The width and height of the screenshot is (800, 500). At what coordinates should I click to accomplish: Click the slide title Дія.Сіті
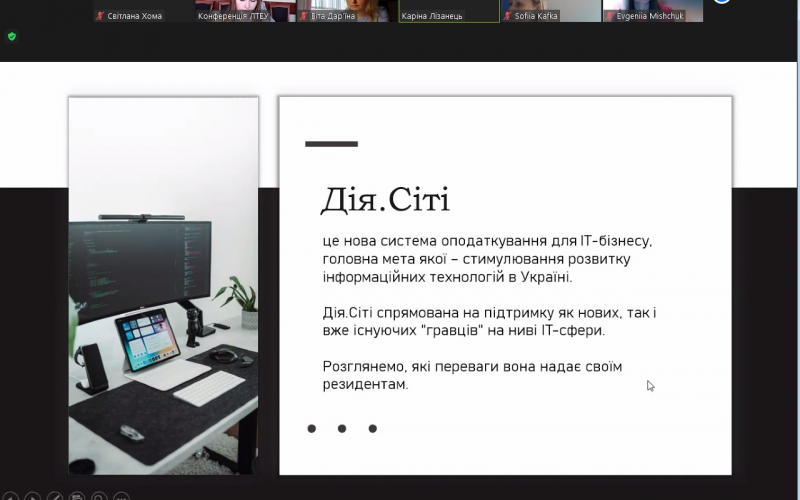coord(385,199)
